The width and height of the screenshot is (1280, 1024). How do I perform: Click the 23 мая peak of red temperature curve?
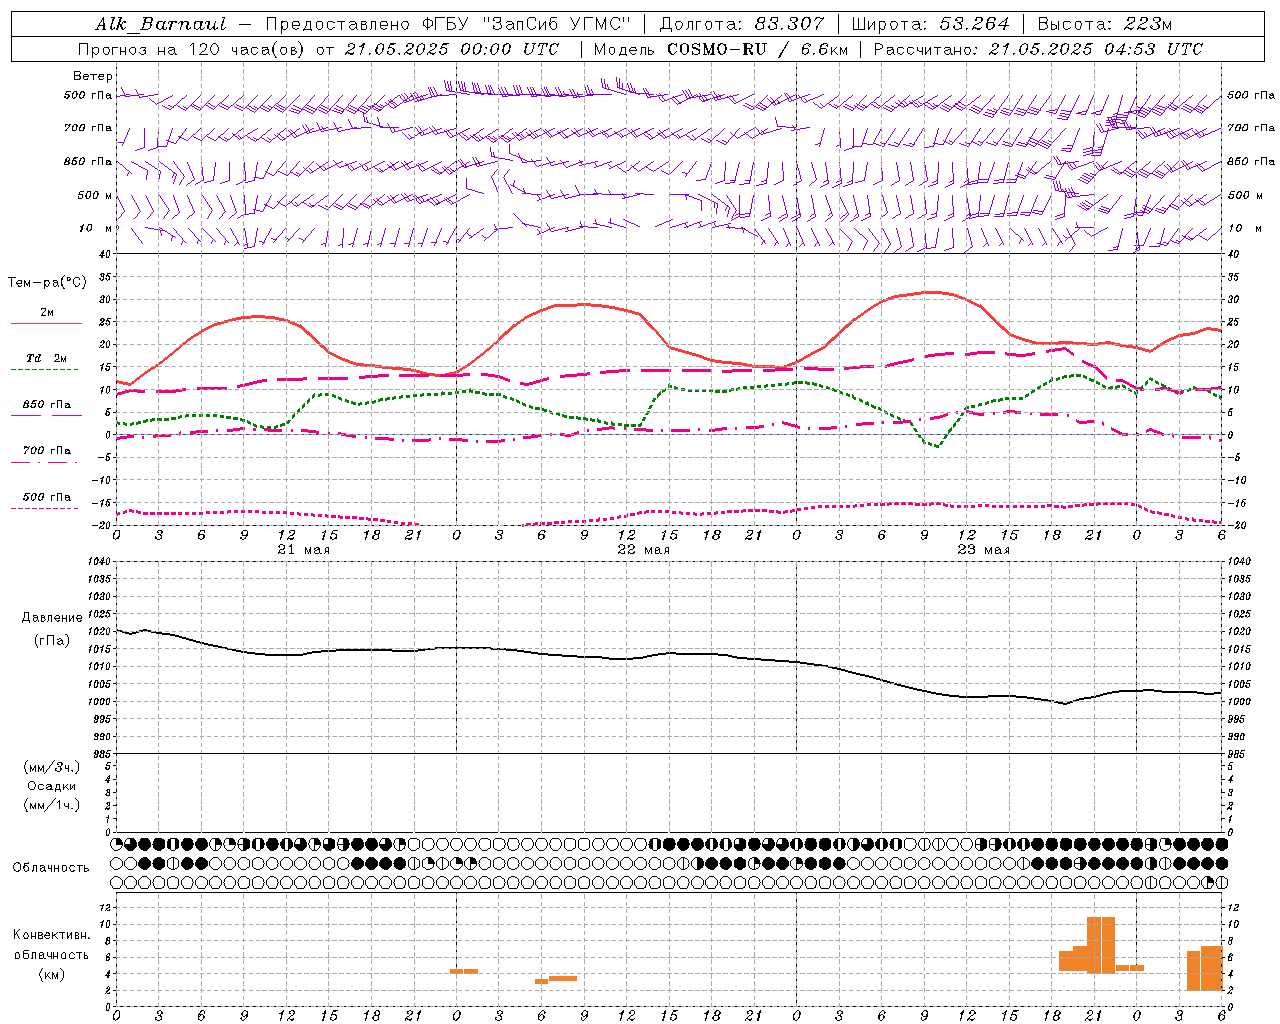932,292
